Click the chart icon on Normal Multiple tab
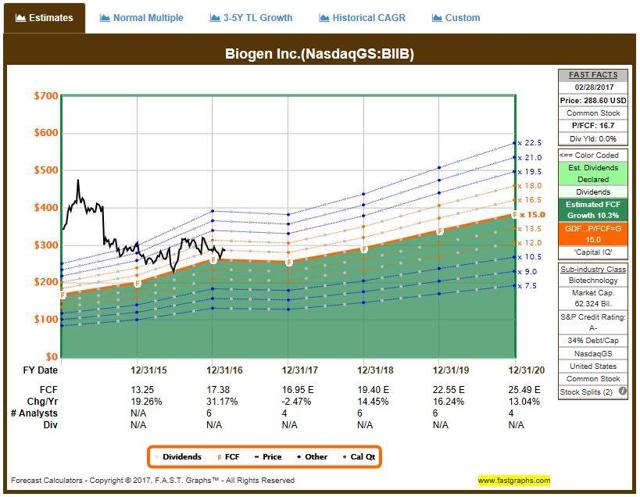 (104, 18)
